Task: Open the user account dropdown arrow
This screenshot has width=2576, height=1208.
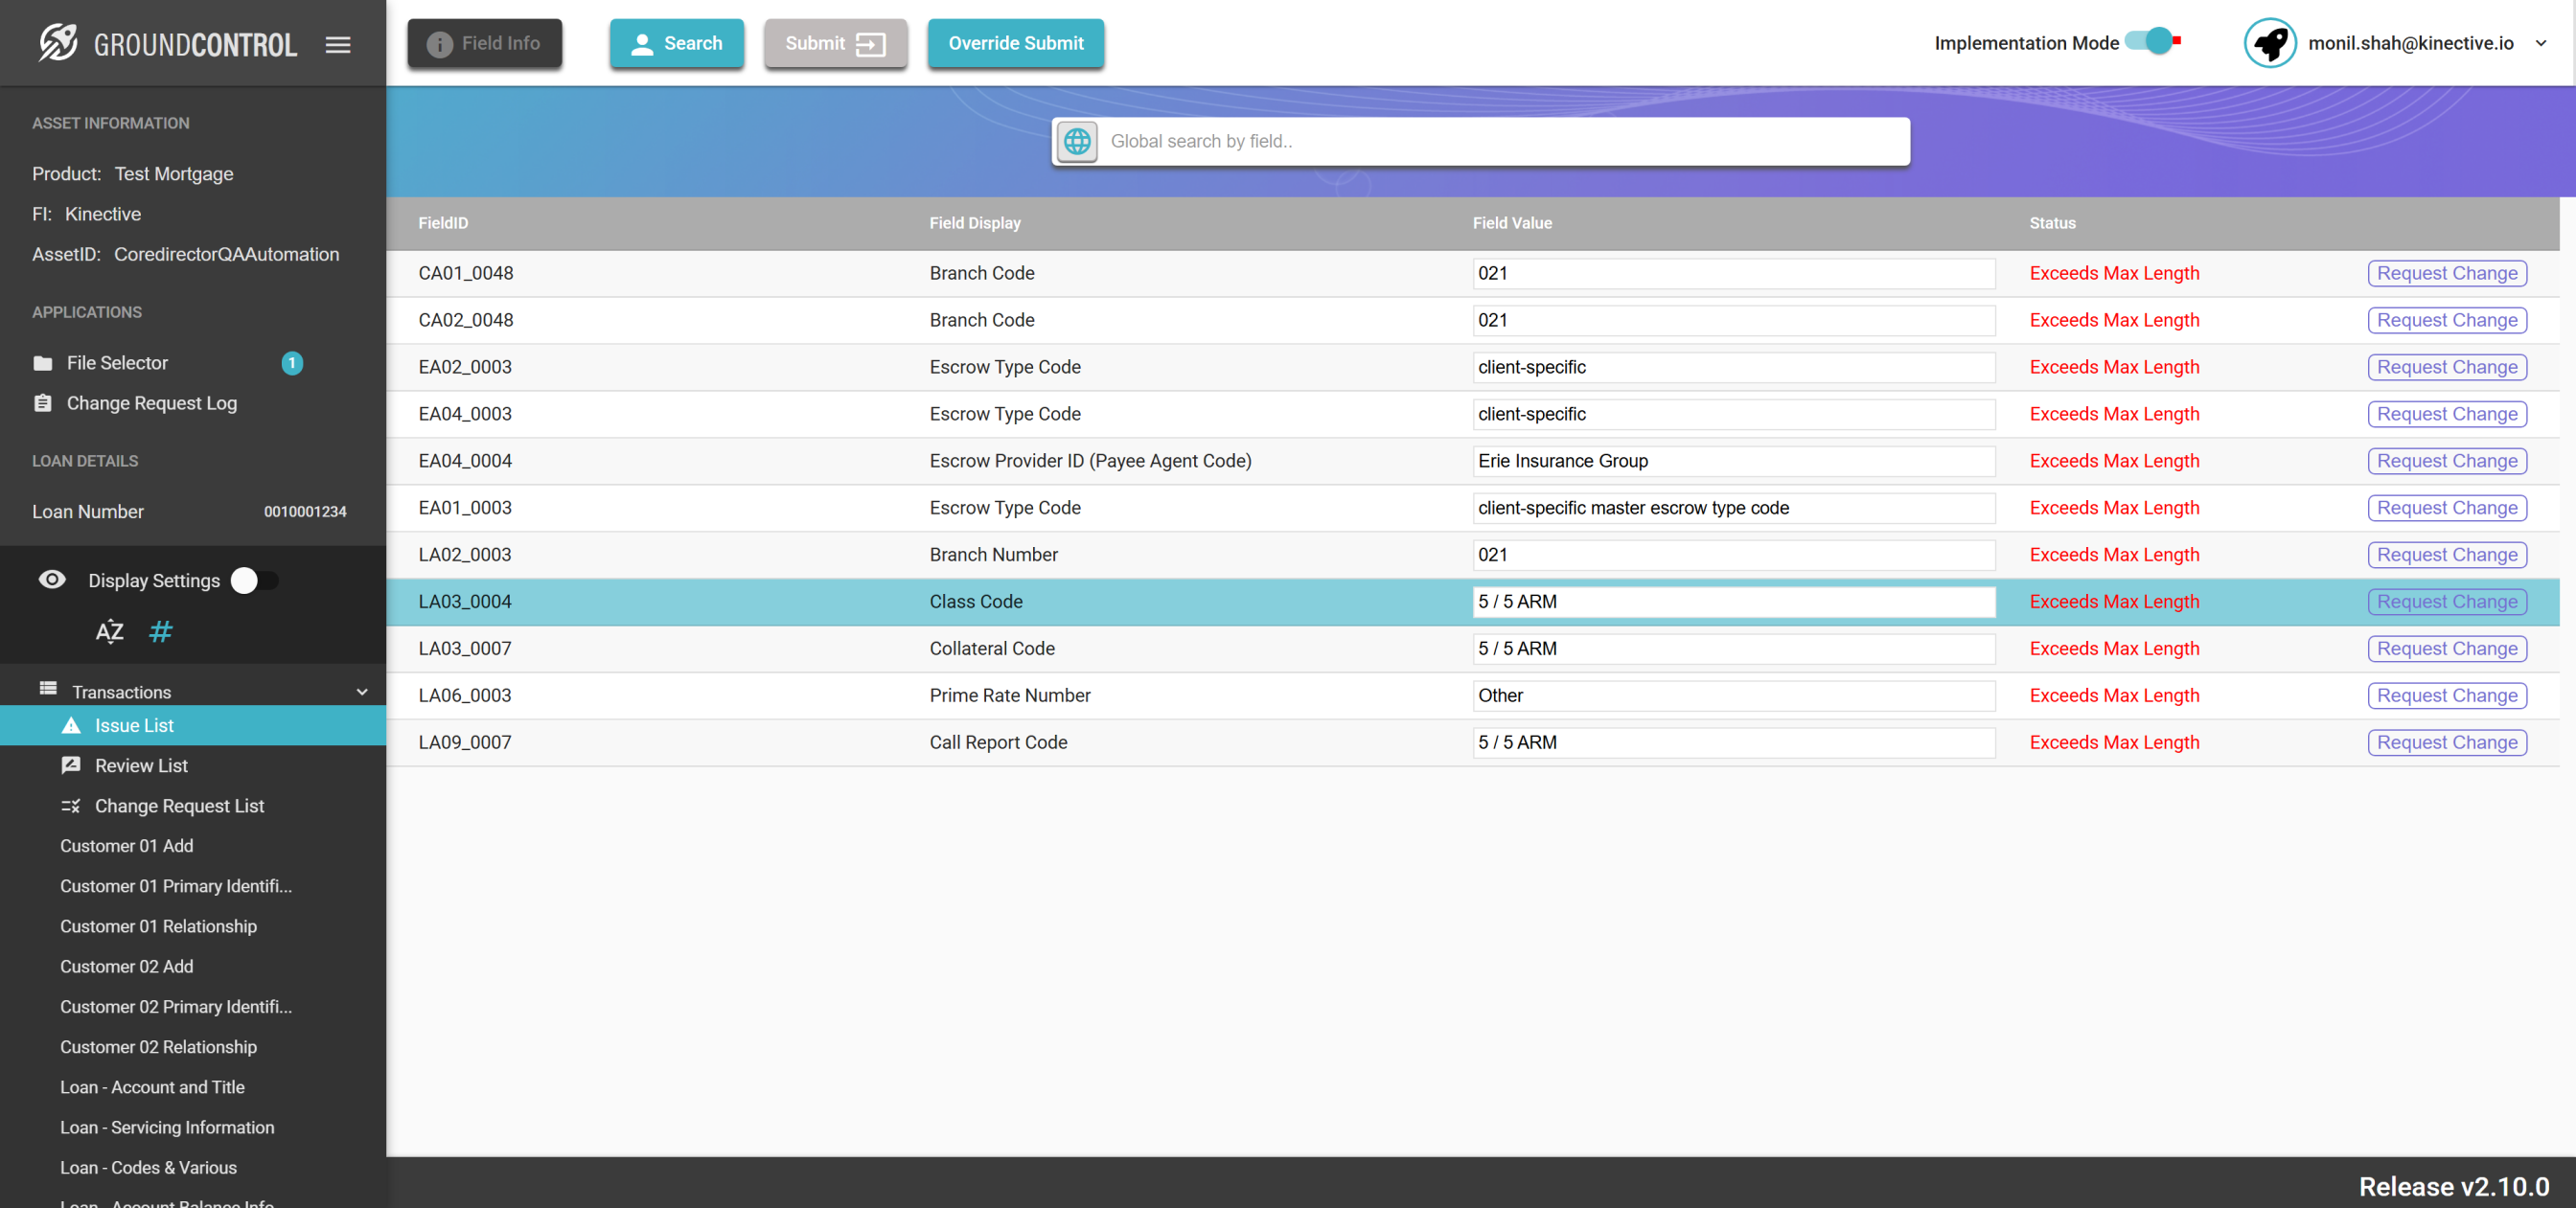Action: coord(2540,43)
